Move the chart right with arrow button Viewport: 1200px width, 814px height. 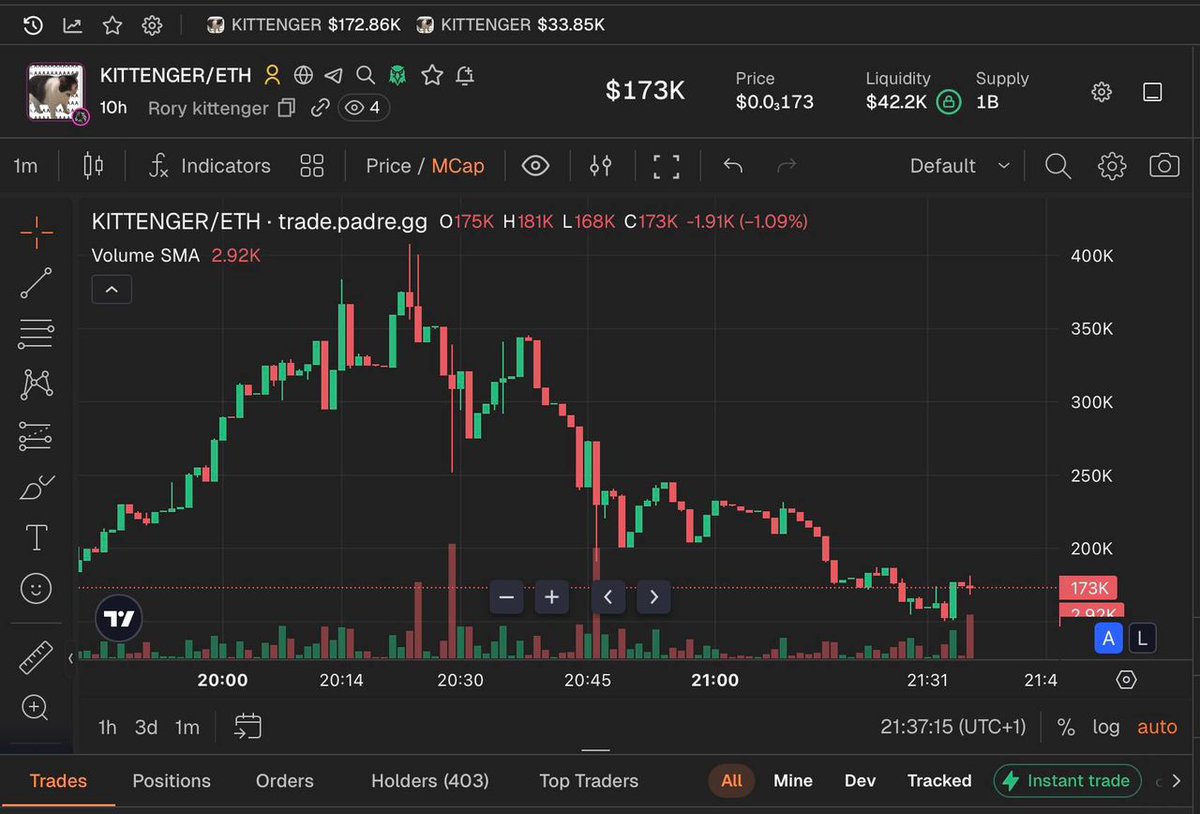[654, 598]
